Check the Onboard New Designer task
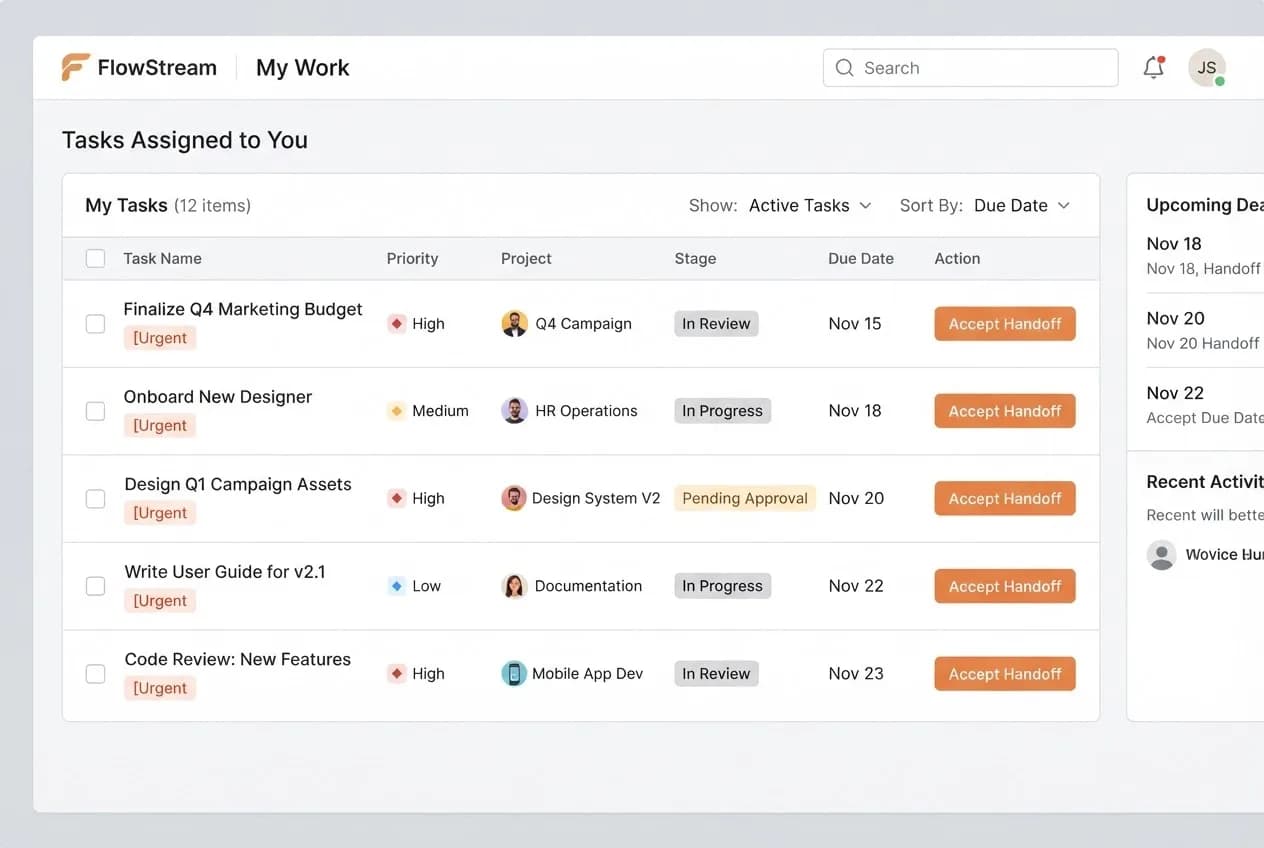1264x848 pixels. coord(95,411)
